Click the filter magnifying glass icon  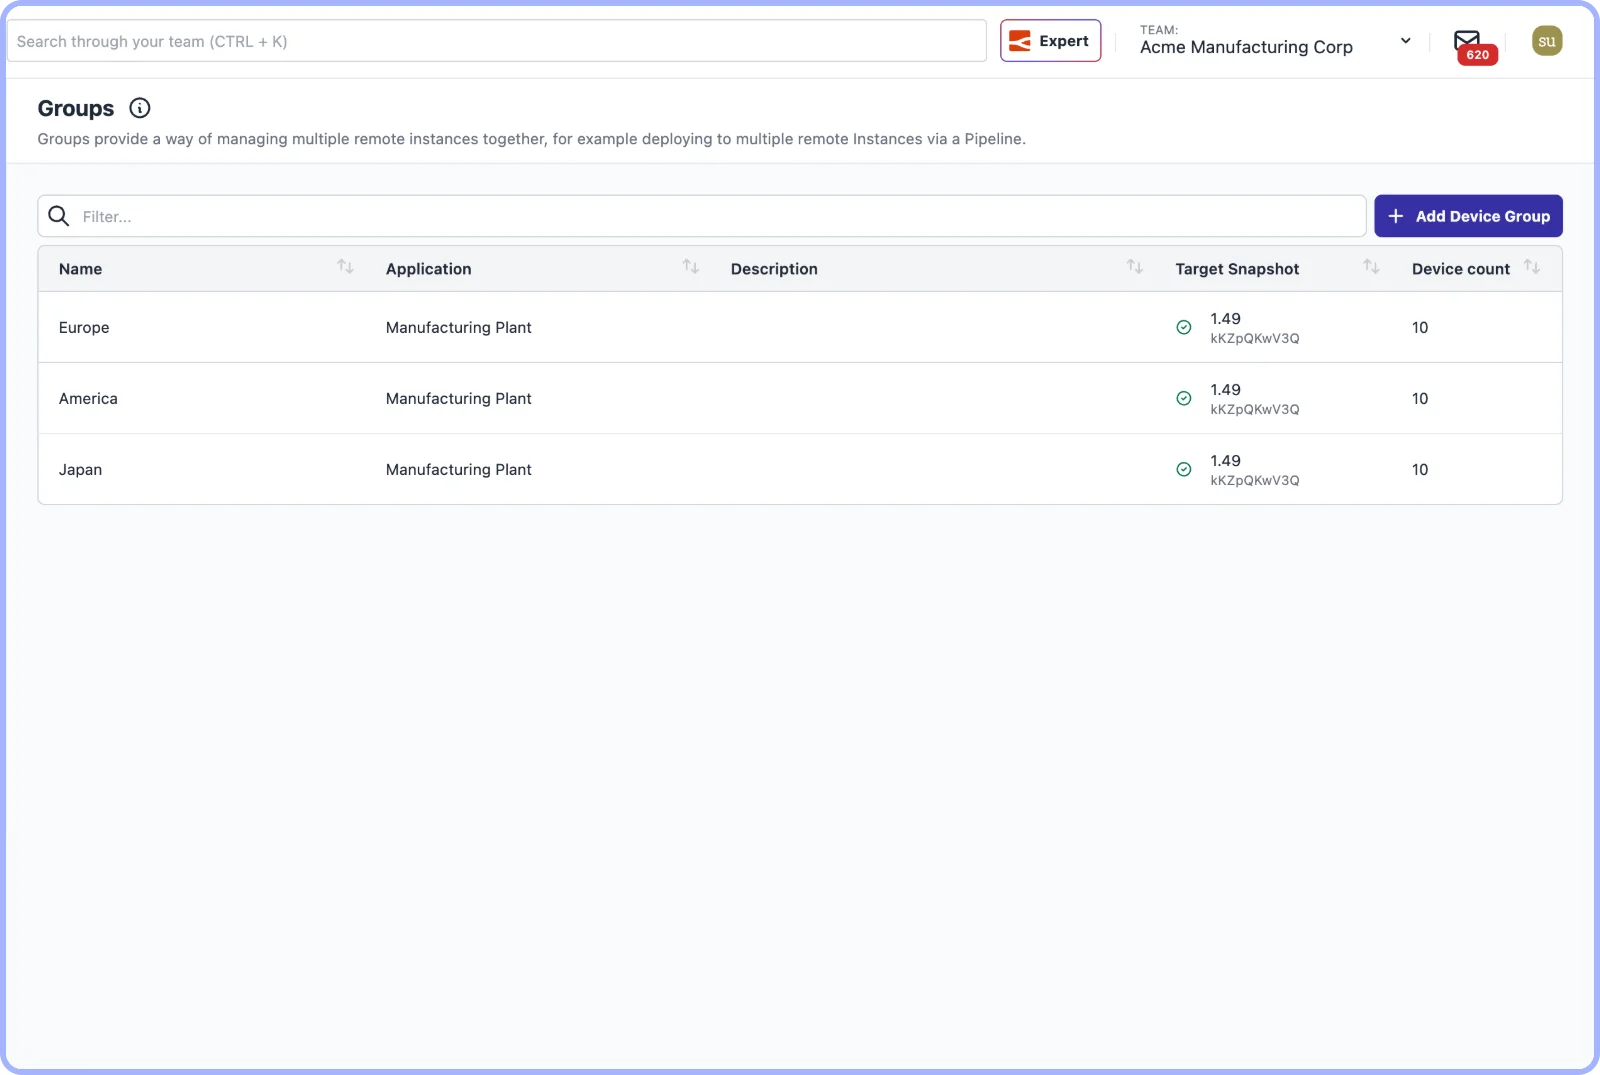pos(59,216)
